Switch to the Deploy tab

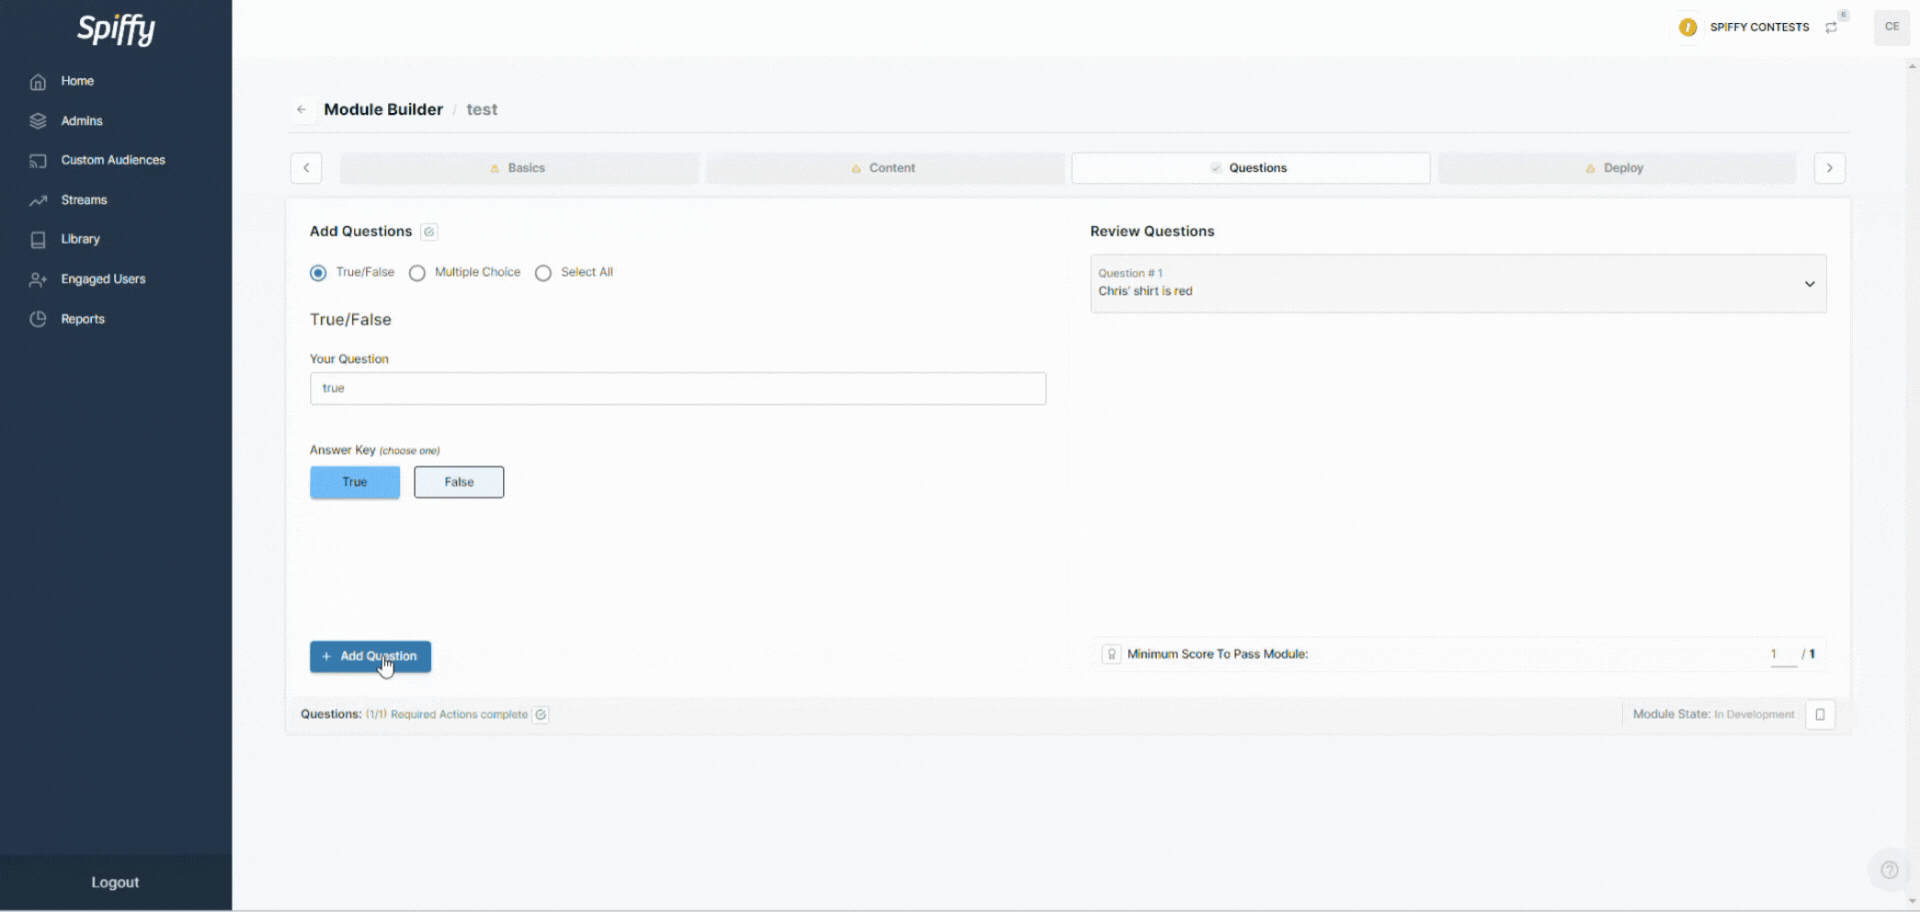1616,168
